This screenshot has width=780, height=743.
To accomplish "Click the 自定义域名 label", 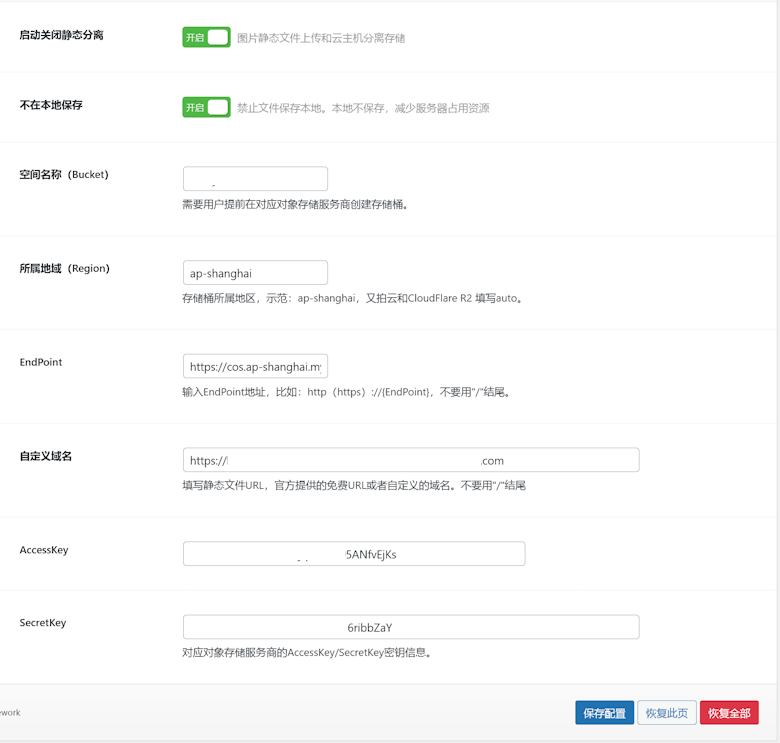I will pos(46,456).
